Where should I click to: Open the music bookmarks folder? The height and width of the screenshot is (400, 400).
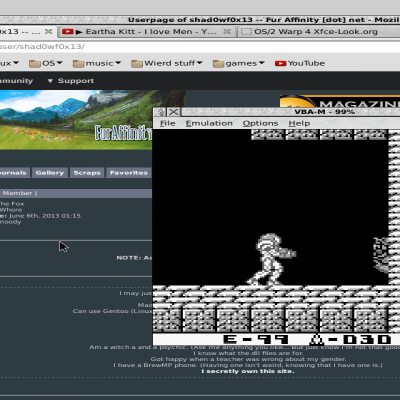coord(97,63)
